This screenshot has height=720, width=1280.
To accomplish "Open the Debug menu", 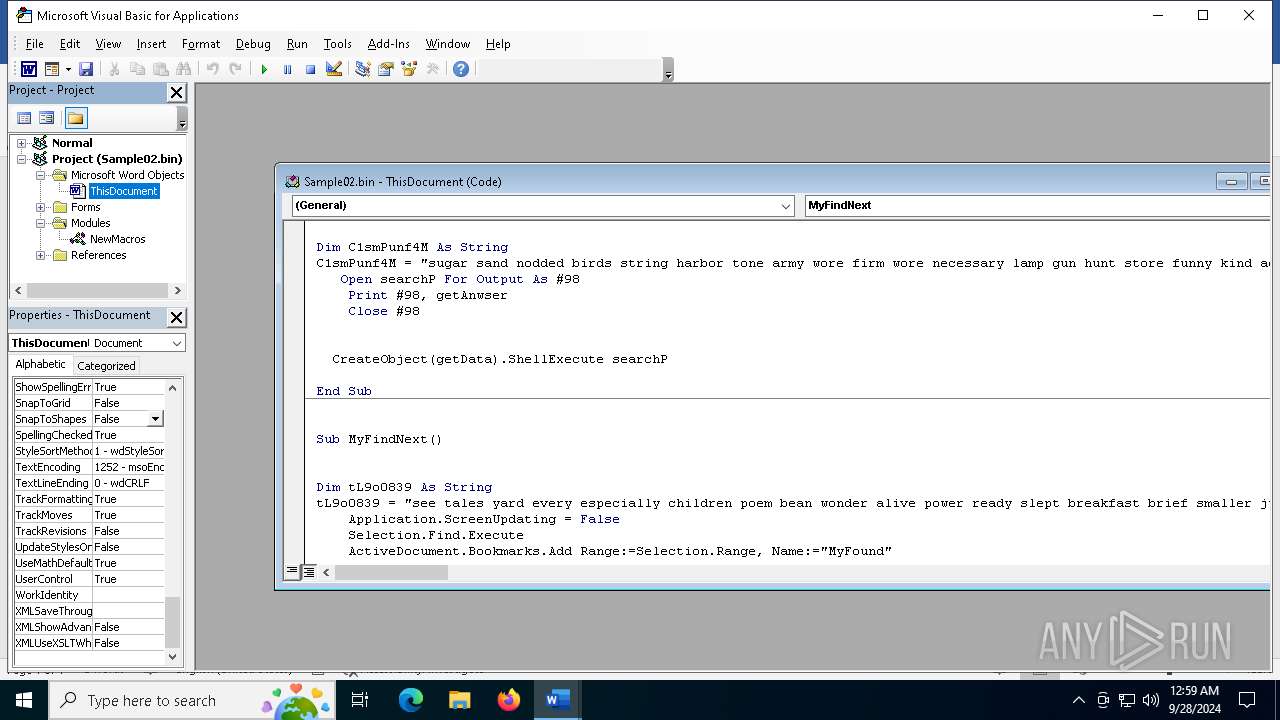I will (253, 44).
